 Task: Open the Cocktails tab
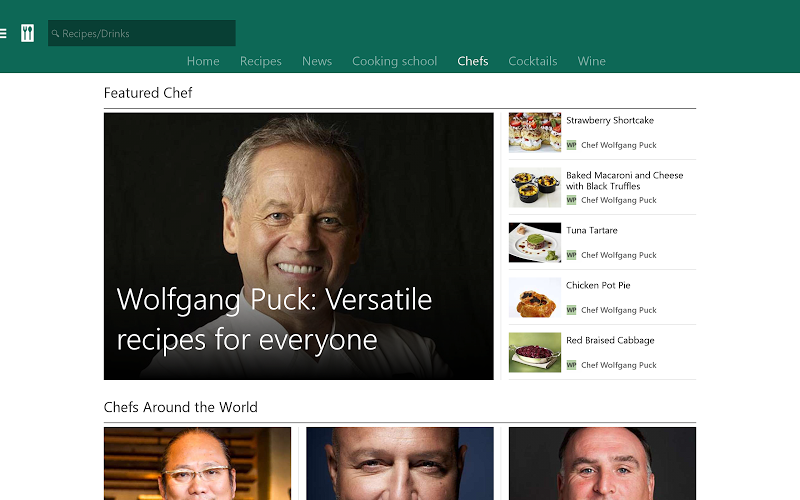pos(533,61)
